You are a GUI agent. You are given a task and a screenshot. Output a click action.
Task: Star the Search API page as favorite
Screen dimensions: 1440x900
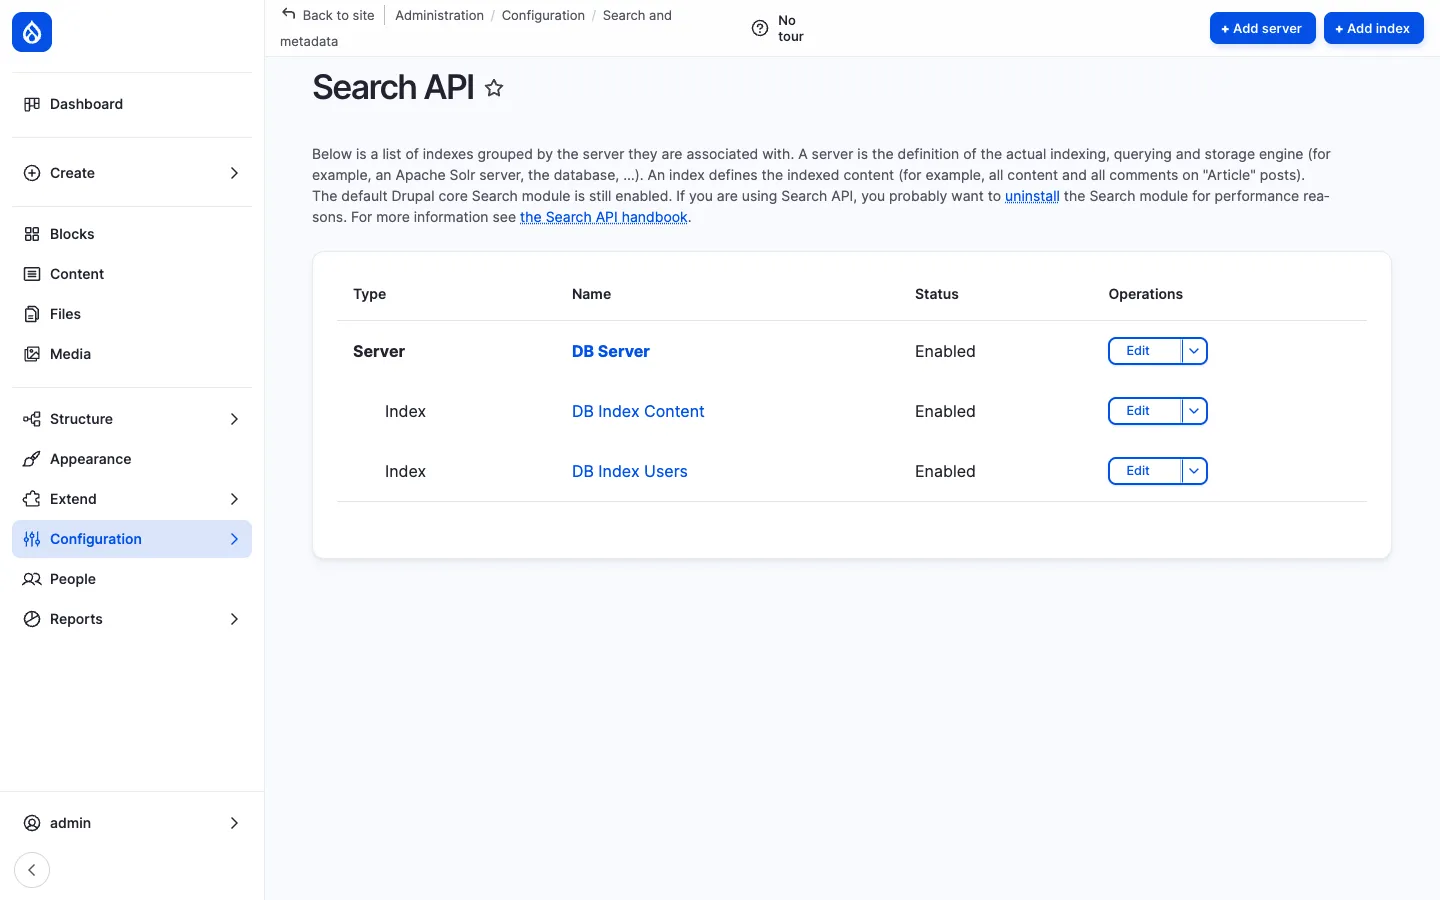tap(494, 88)
